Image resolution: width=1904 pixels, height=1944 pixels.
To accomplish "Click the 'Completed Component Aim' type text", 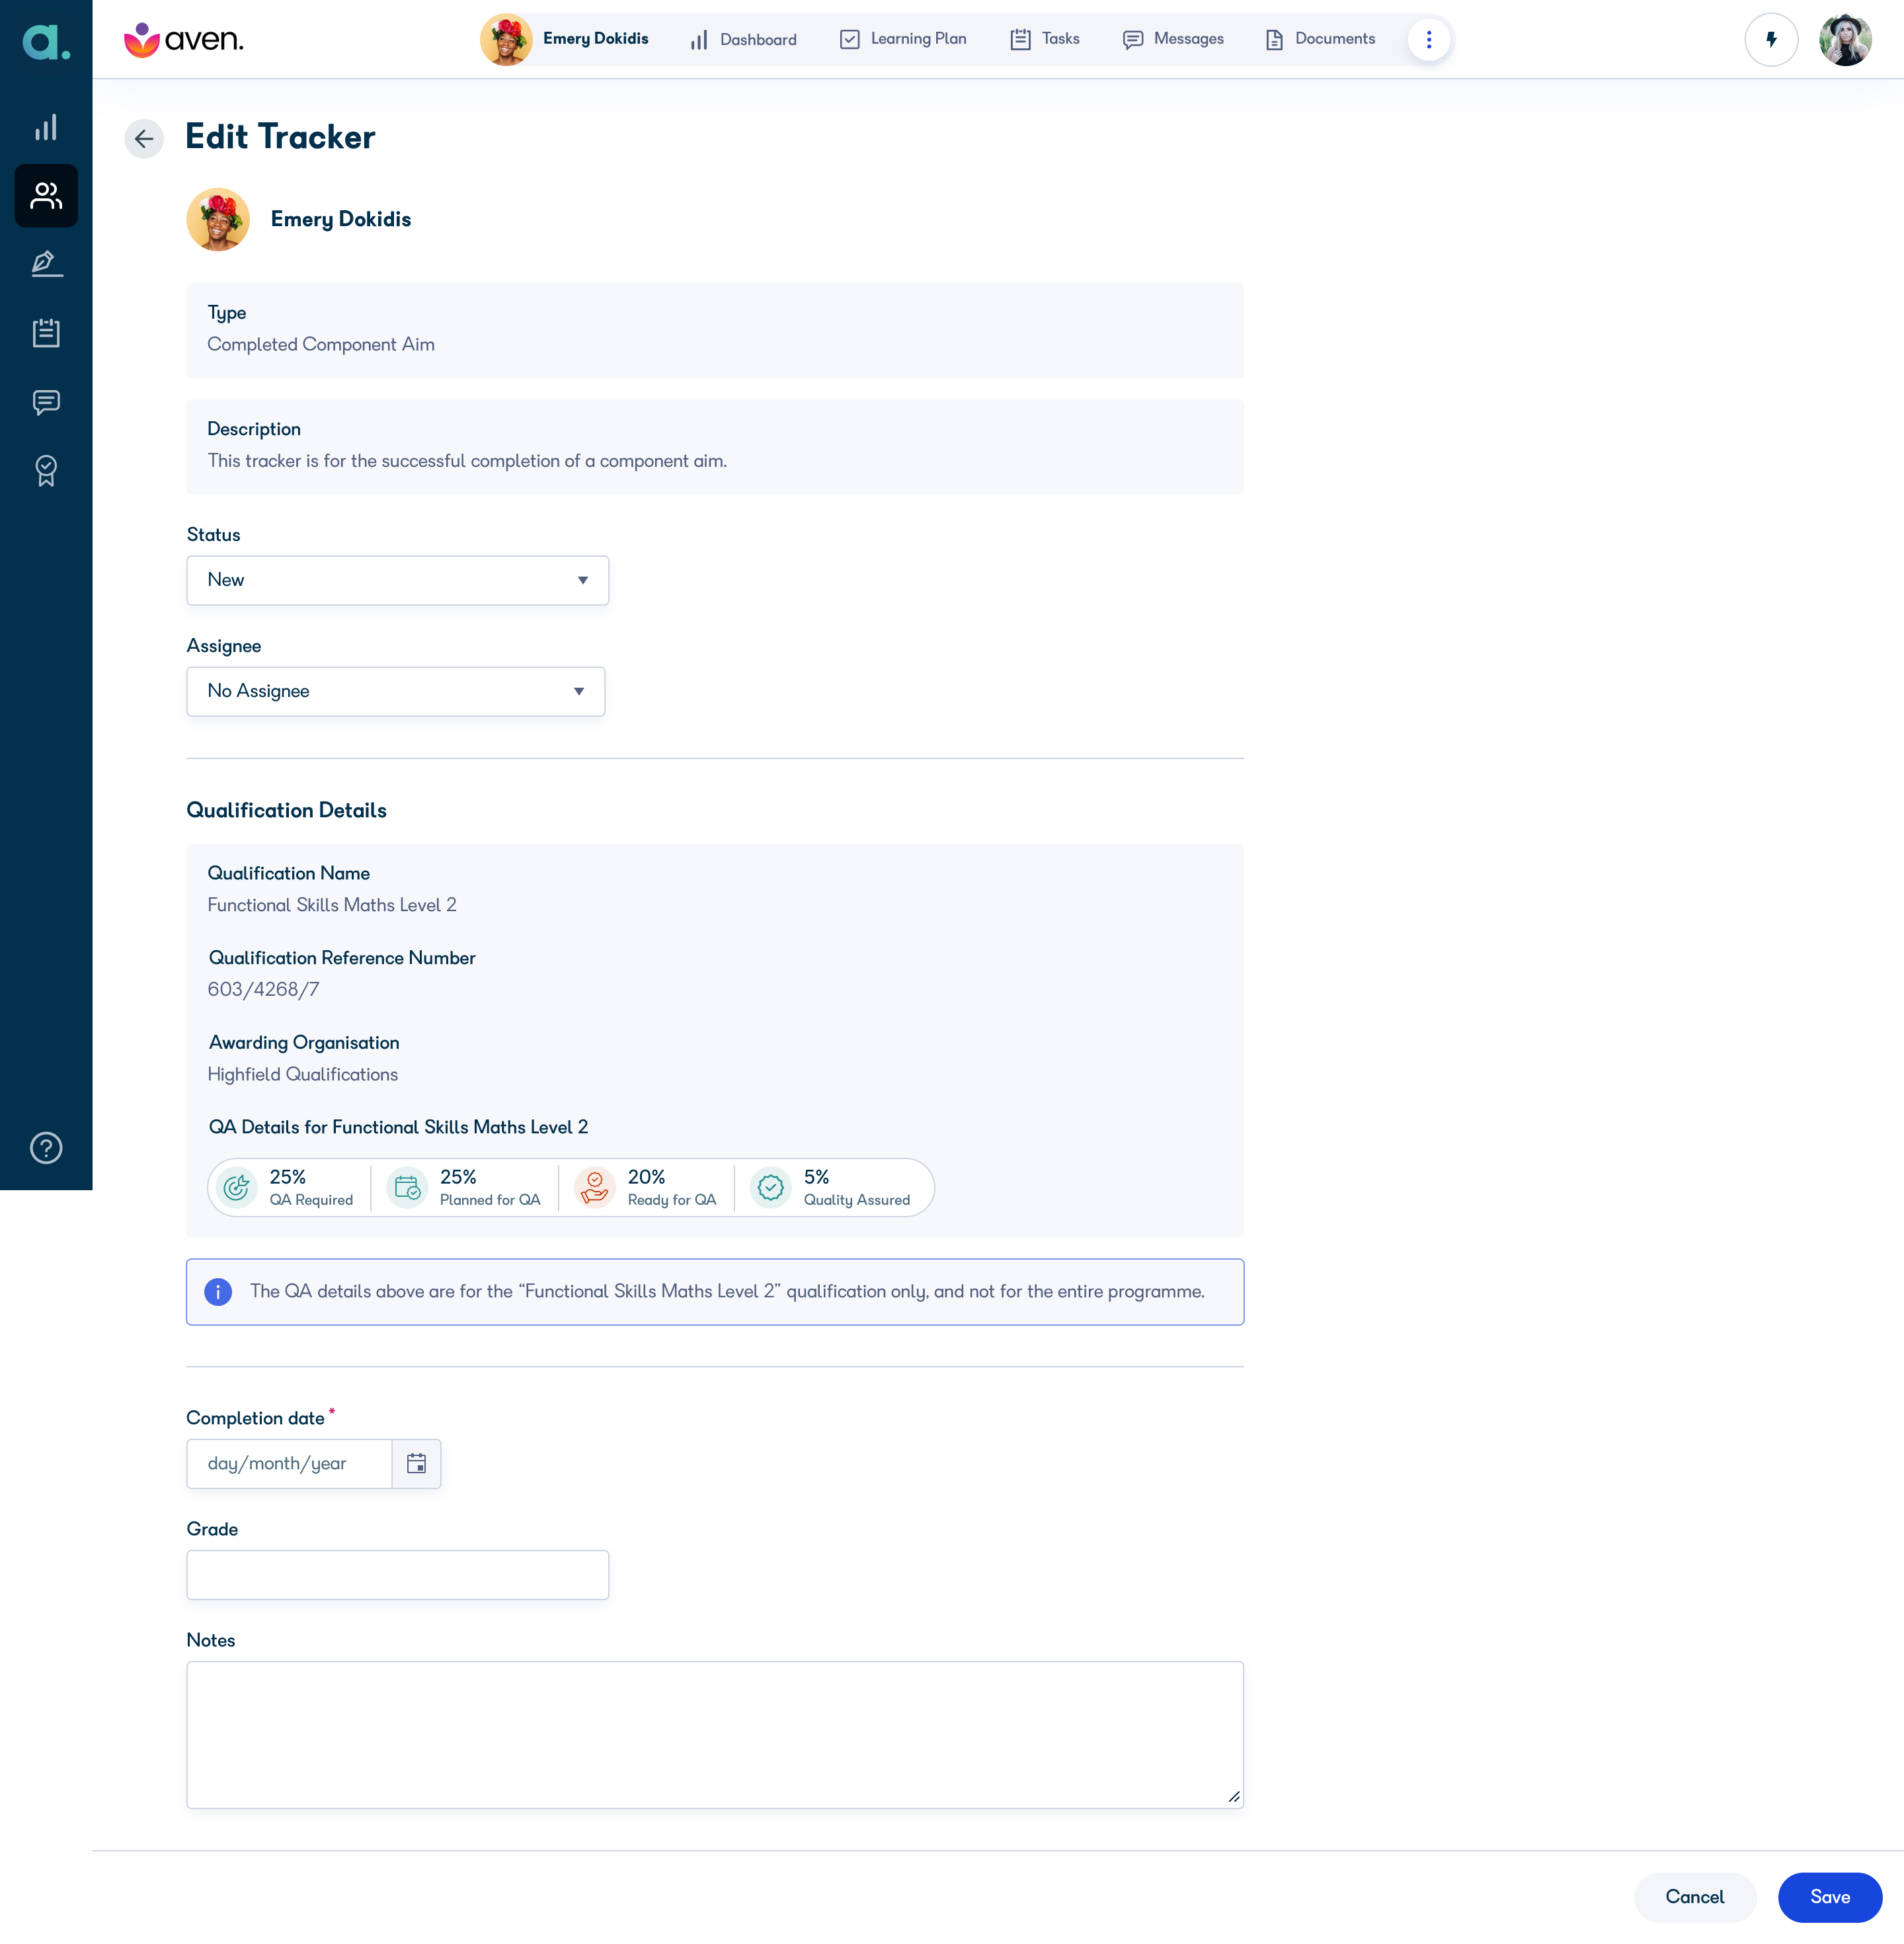I will [x=321, y=344].
